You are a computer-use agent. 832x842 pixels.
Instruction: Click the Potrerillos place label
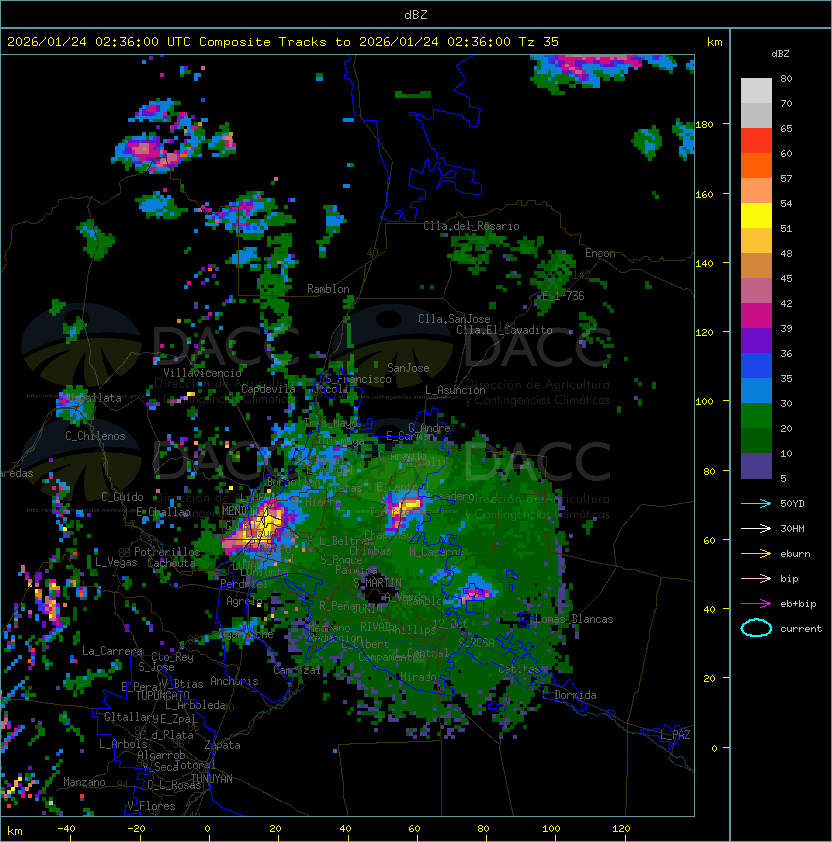coord(167,552)
